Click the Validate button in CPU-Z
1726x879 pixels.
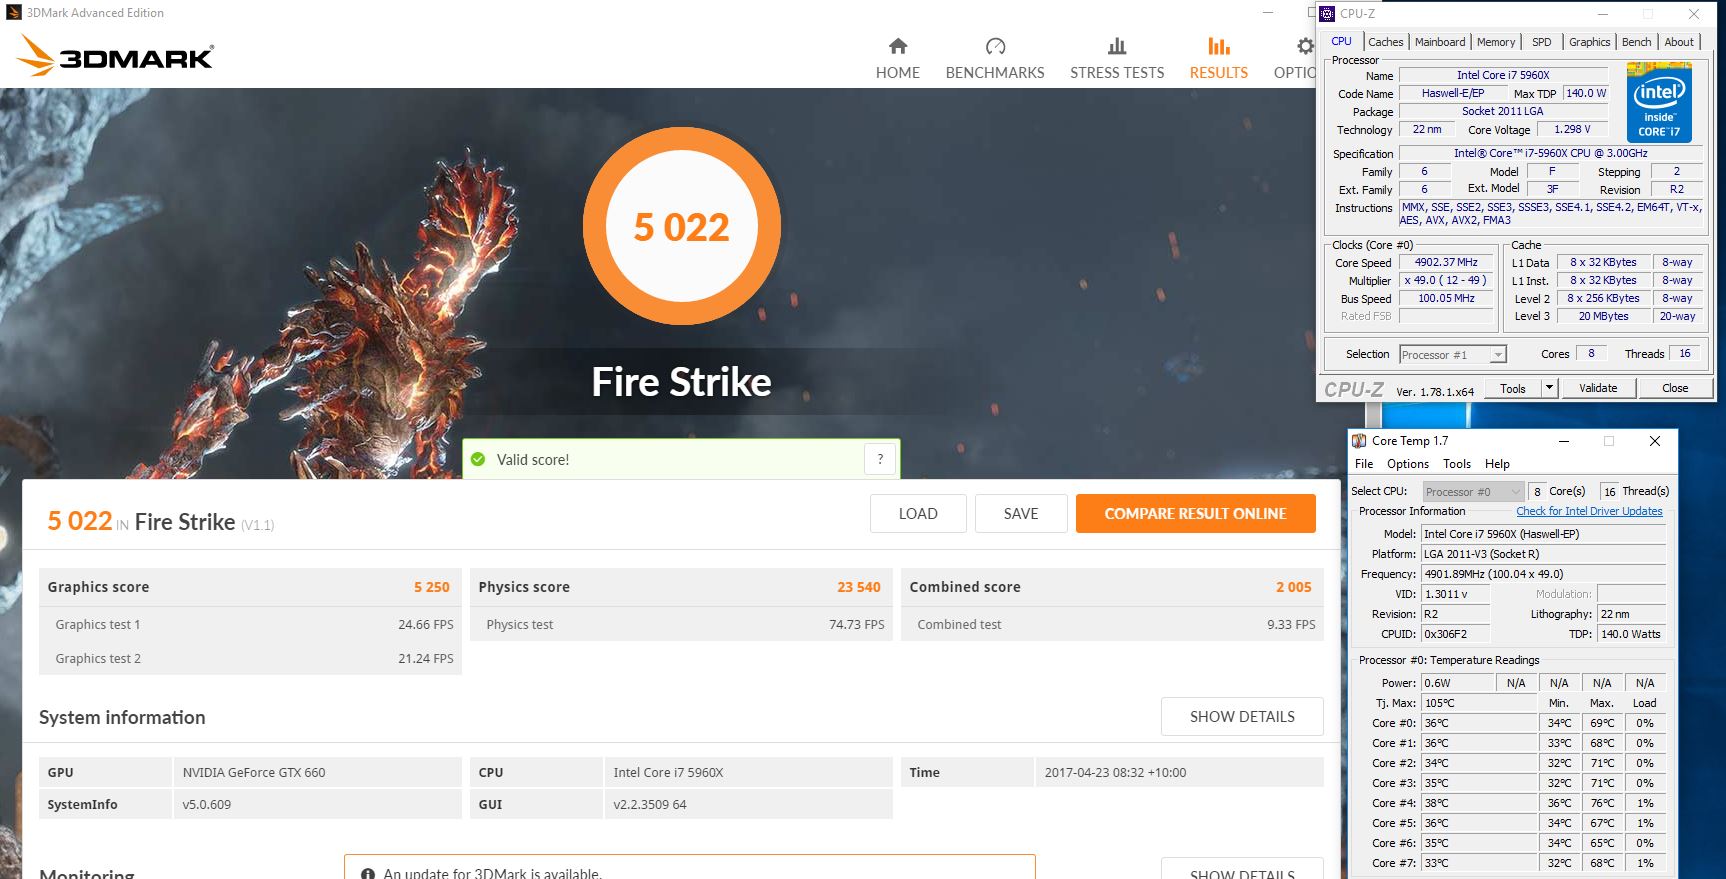point(1597,388)
